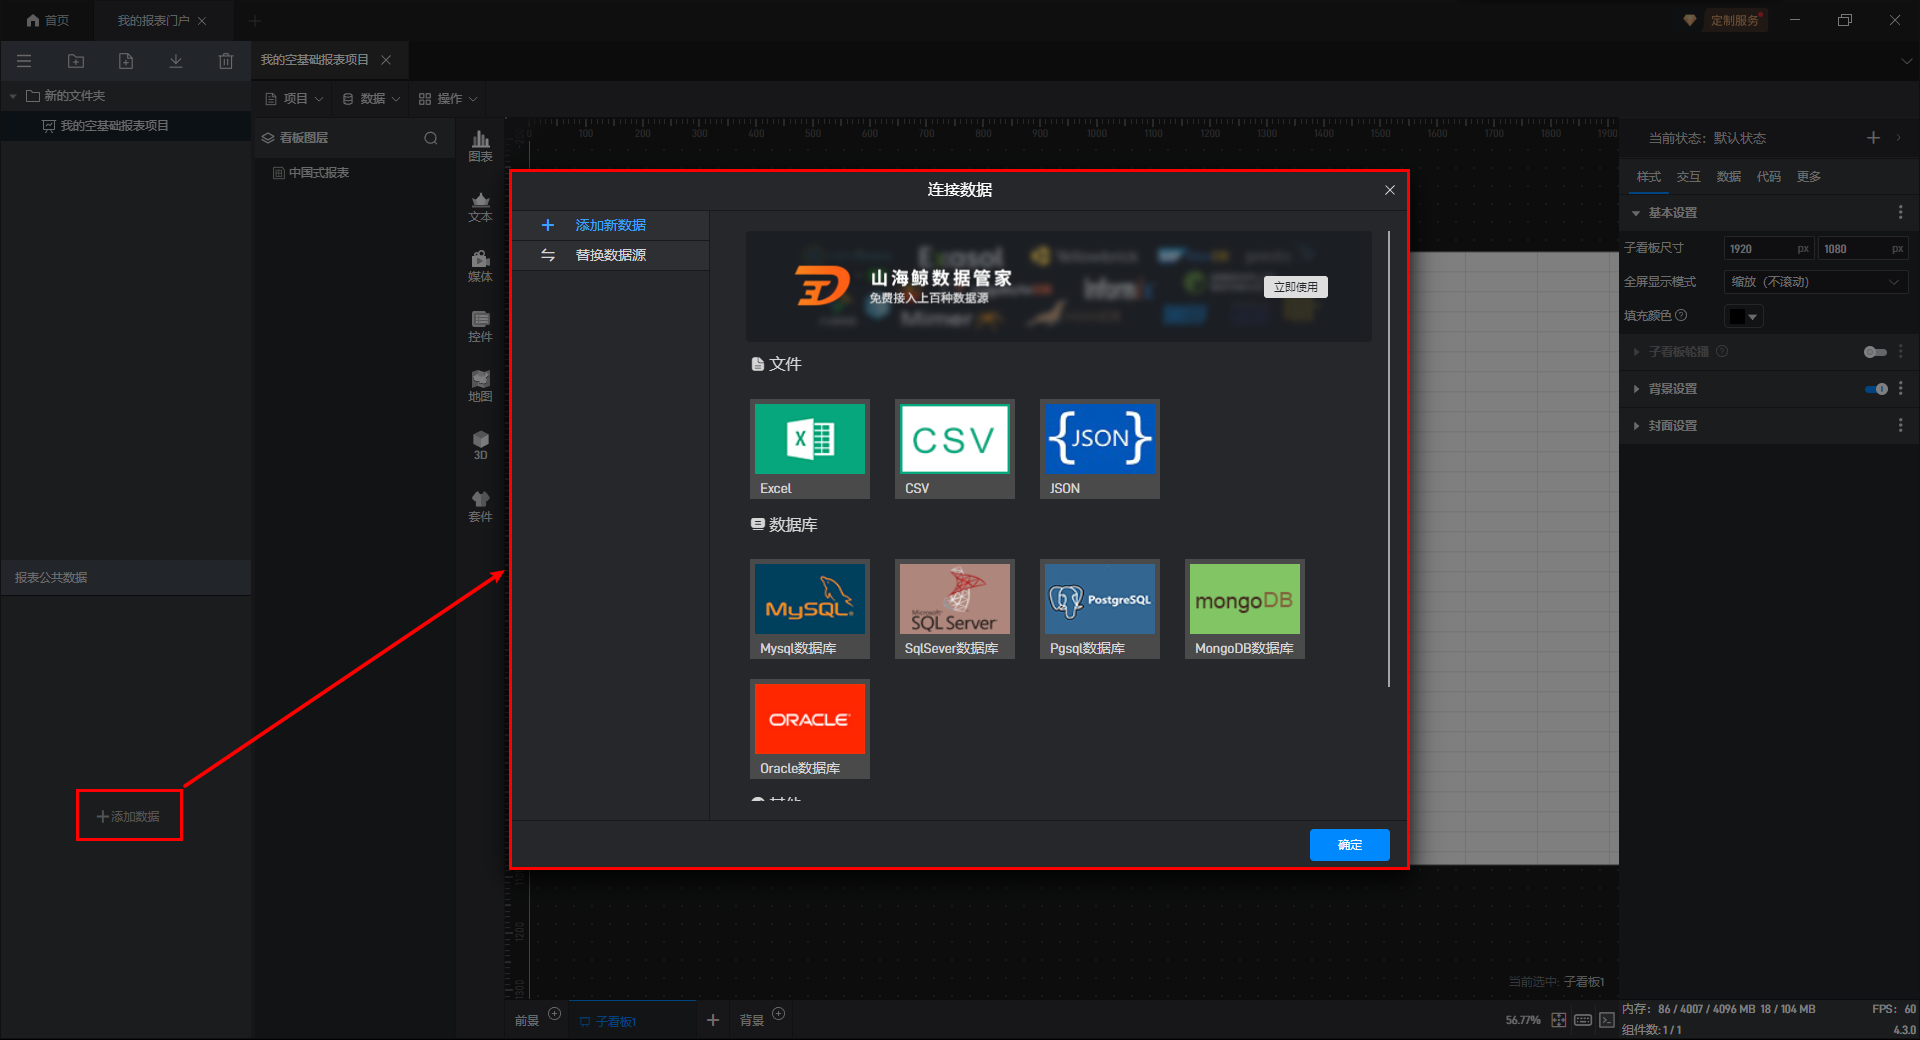Expand the 背景设置 section
Viewport: 1920px width, 1040px height.
1636,389
